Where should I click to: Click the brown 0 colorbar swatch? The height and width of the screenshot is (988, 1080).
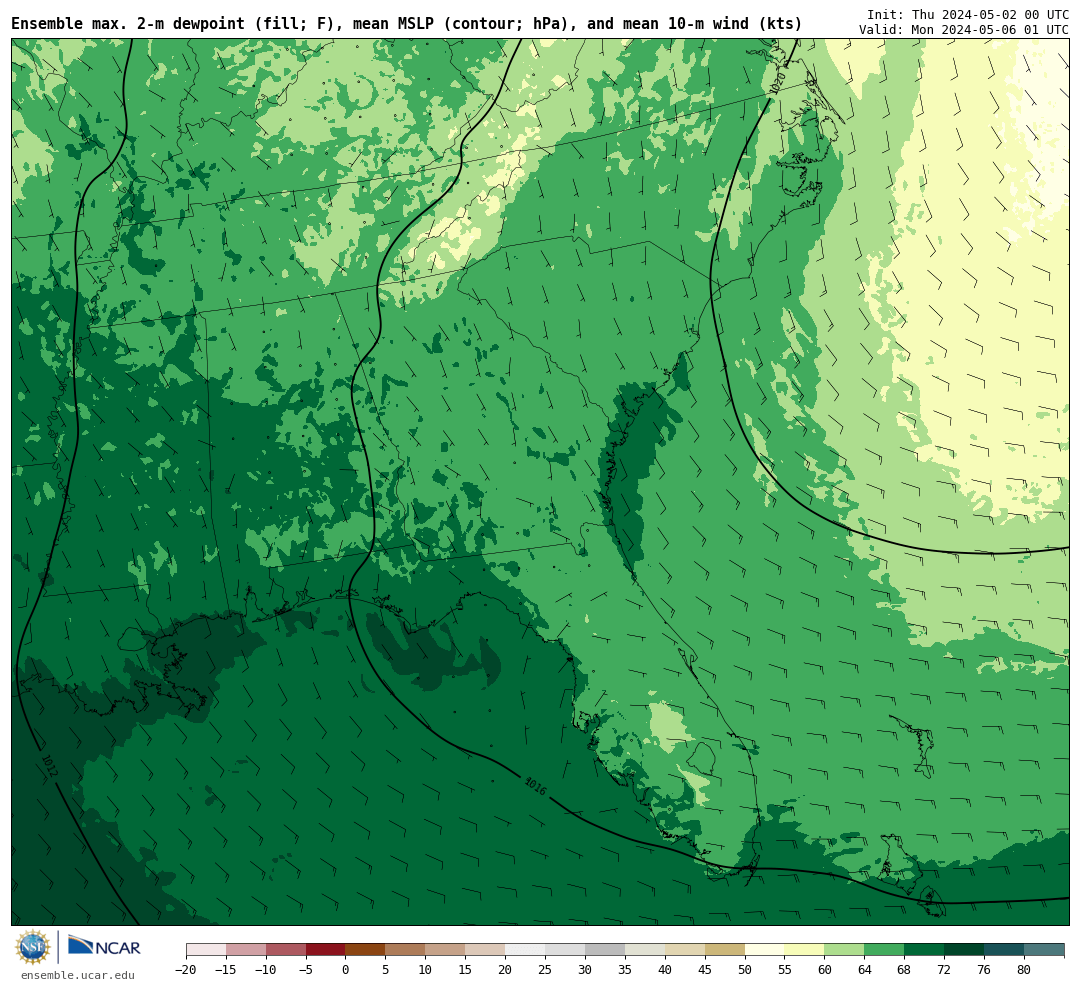click(366, 950)
